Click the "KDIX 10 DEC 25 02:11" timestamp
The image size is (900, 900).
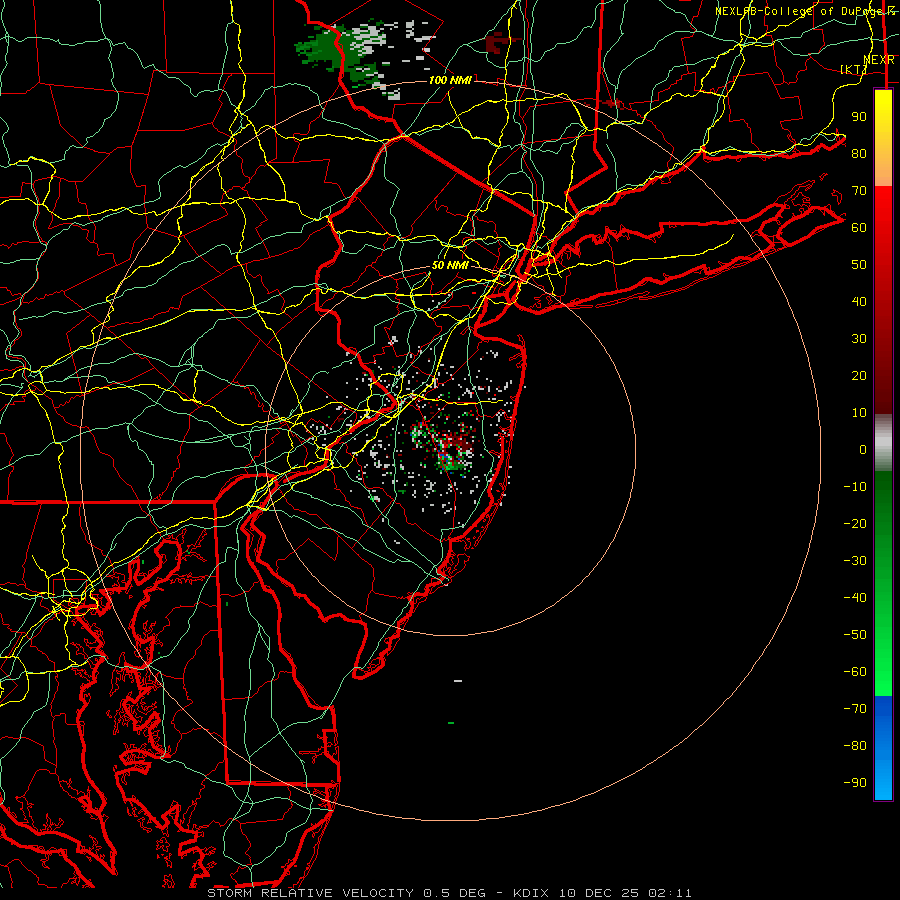[x=602, y=893]
